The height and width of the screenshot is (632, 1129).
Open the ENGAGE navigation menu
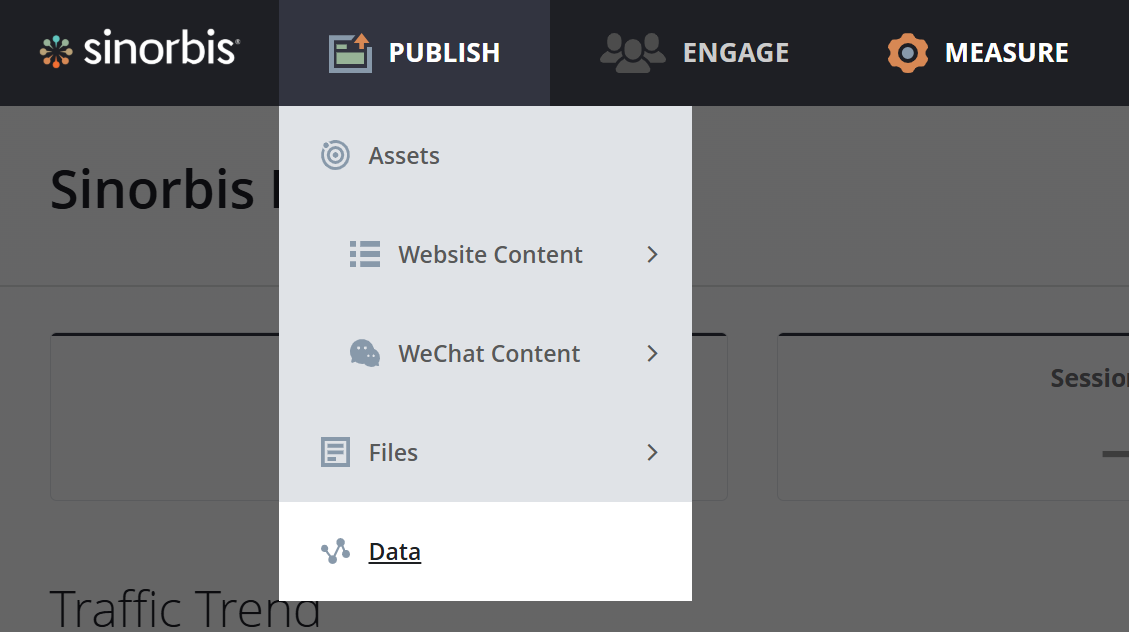(x=735, y=53)
